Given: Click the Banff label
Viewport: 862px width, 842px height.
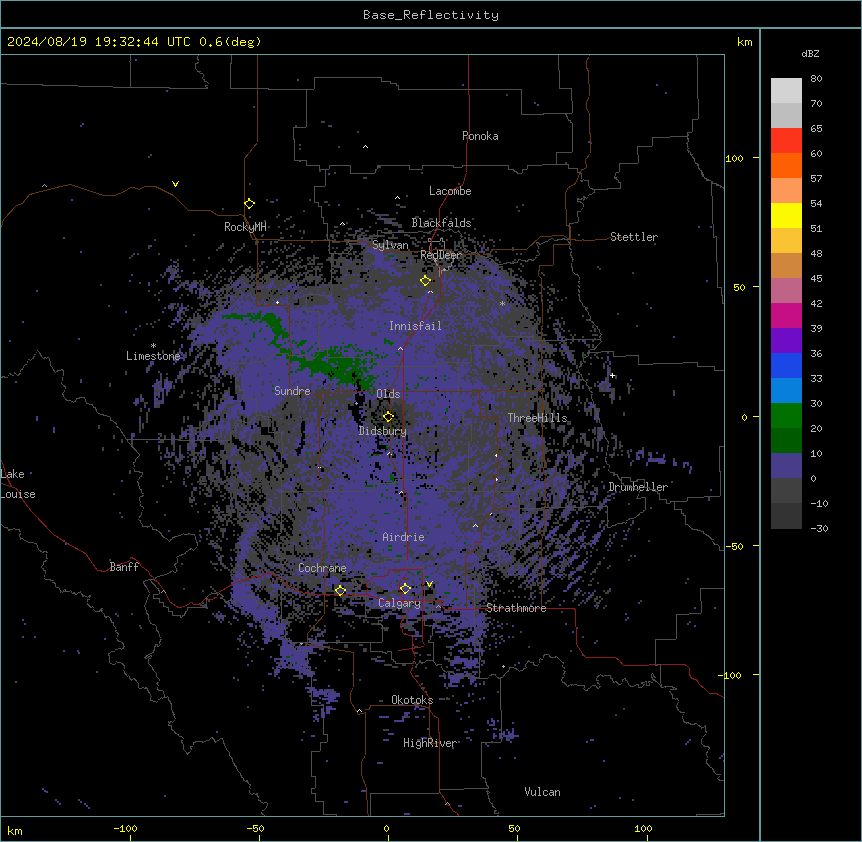Looking at the screenshot, I should 124,567.
